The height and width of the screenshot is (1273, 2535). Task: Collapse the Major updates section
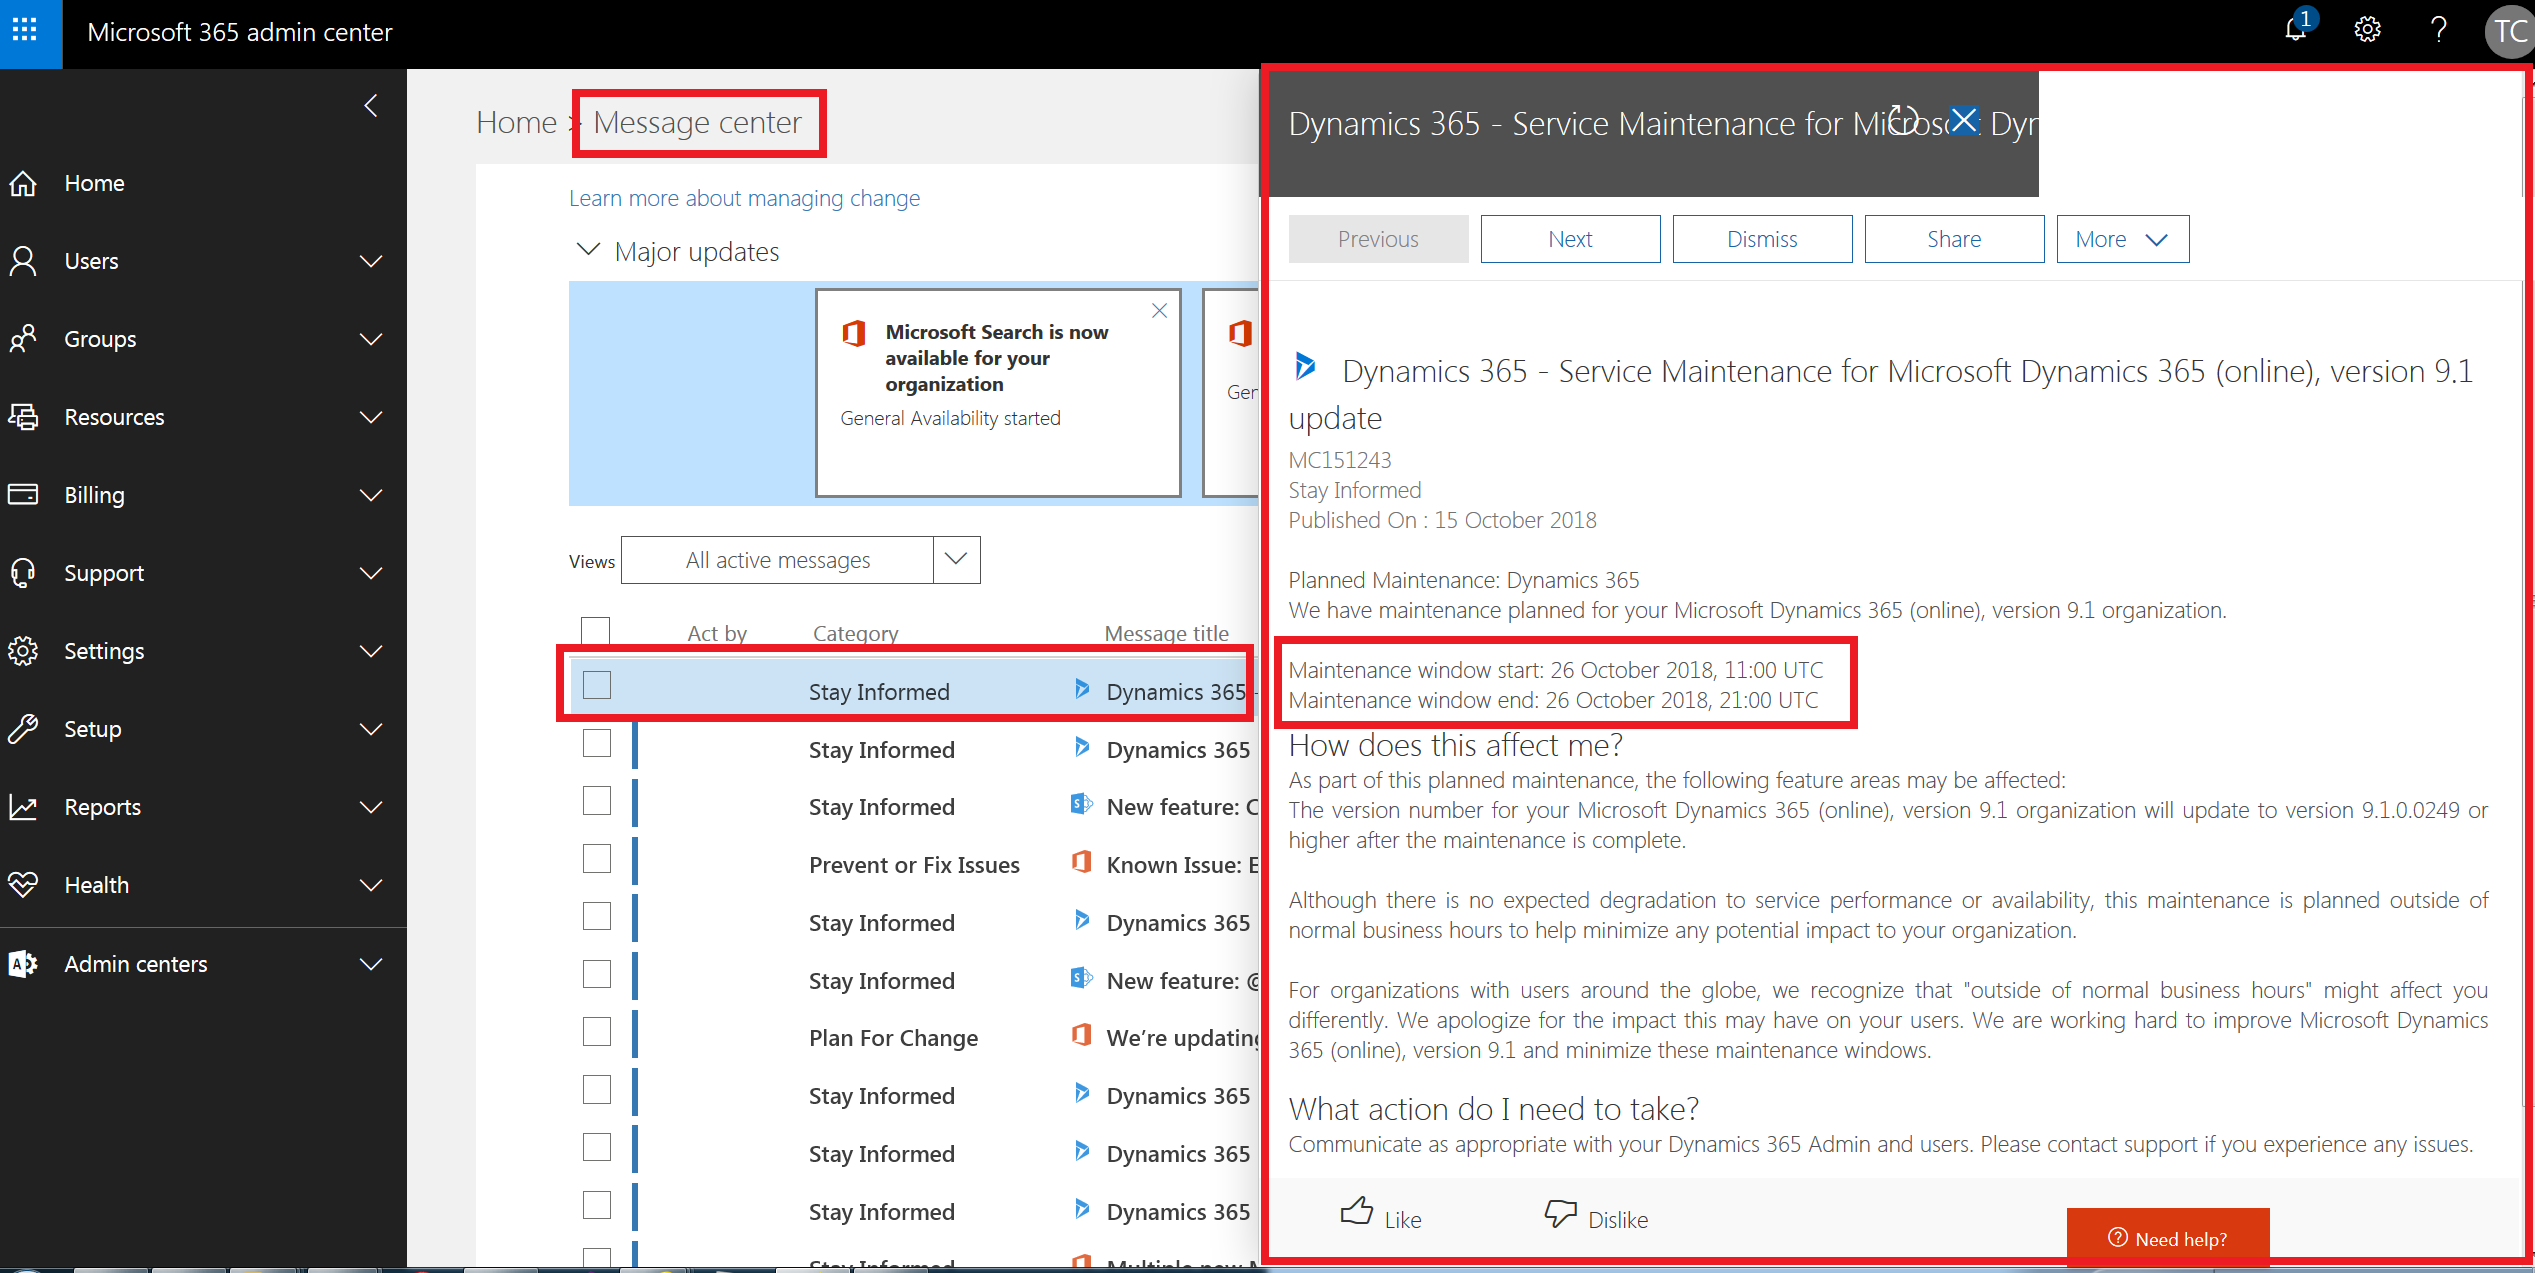pyautogui.click(x=589, y=250)
